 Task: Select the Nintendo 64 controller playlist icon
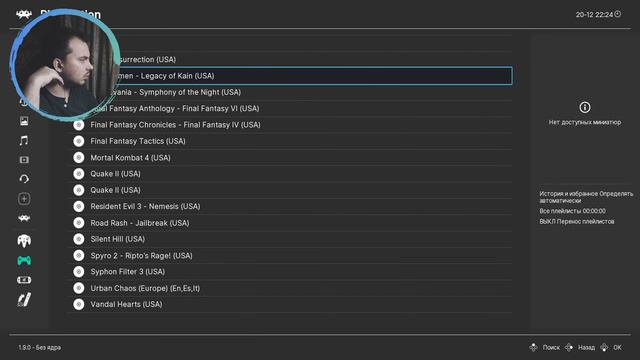tap(24, 240)
